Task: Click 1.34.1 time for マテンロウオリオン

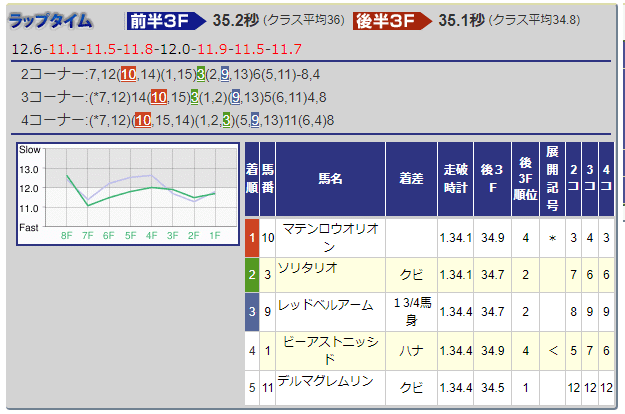Action: 456,238
